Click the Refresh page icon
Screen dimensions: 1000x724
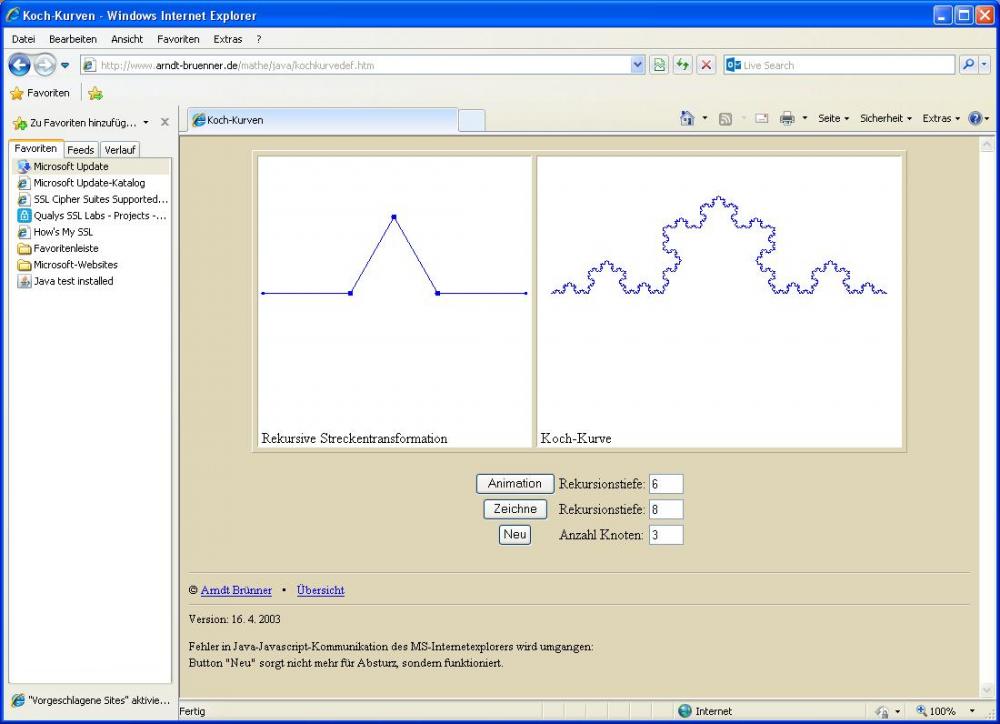pos(683,65)
